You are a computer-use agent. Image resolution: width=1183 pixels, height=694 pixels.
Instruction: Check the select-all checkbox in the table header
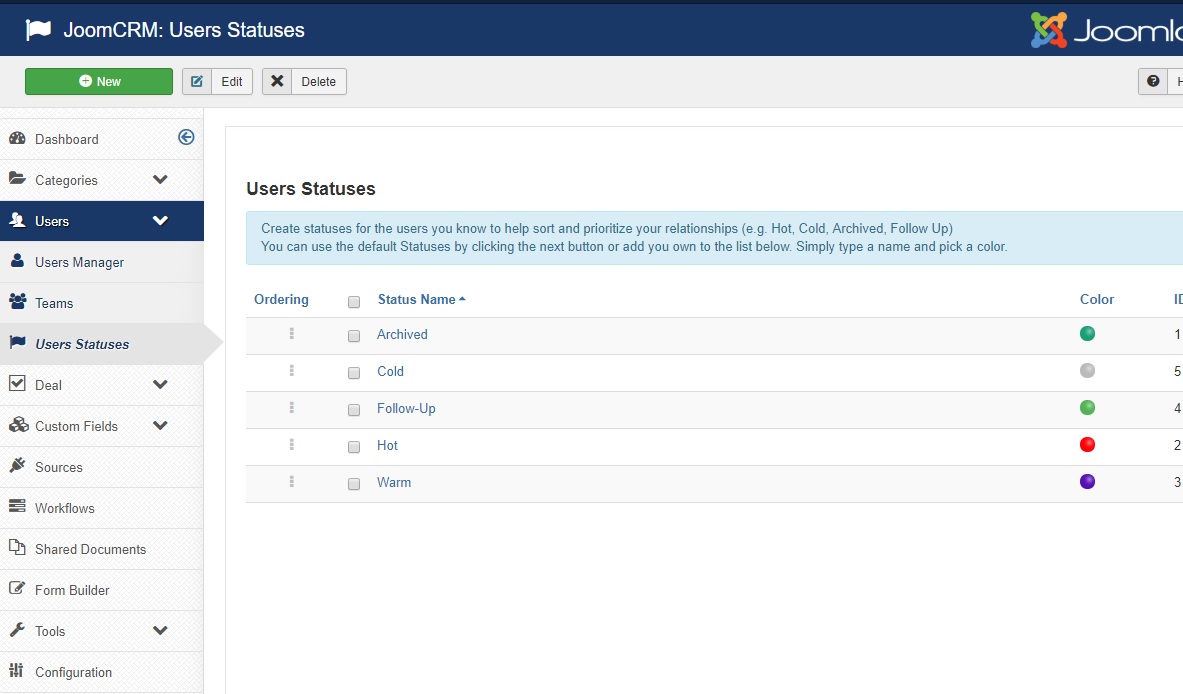pos(353,300)
